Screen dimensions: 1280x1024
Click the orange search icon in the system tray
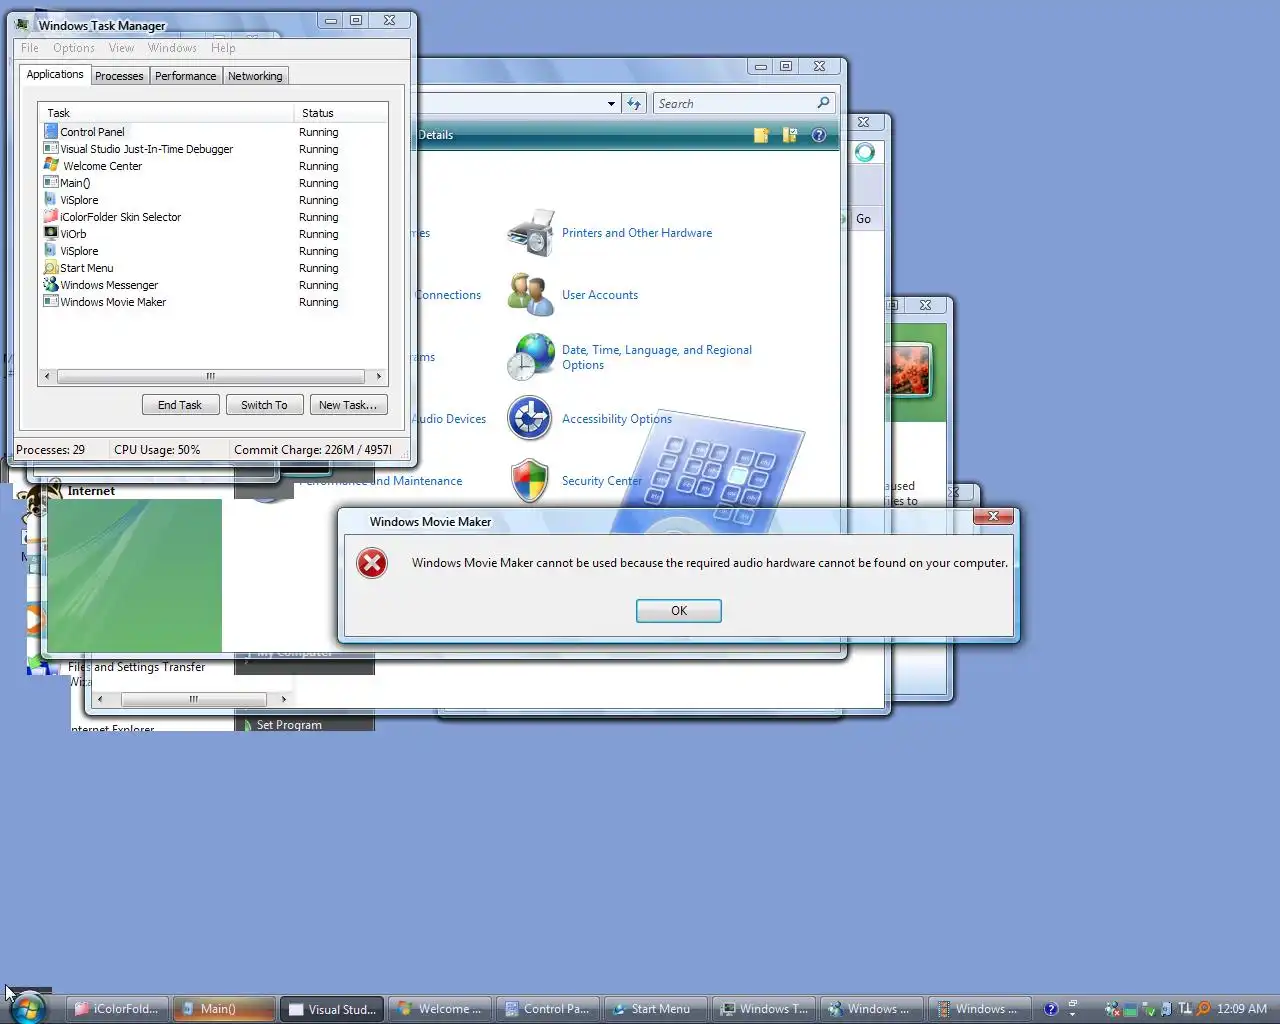1203,1009
